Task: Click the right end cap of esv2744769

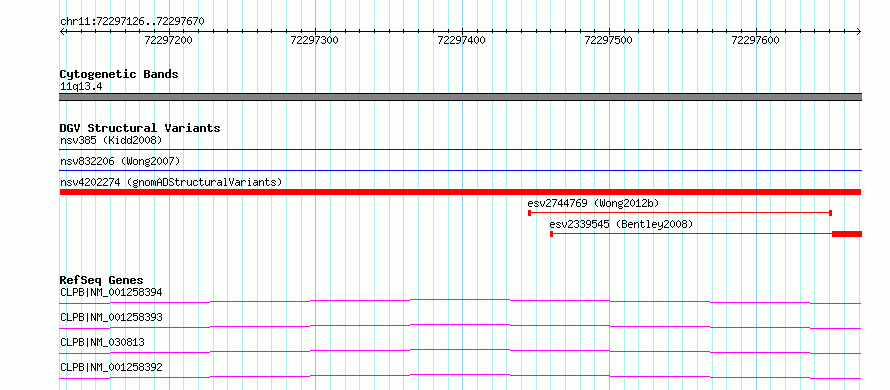Action: point(830,213)
